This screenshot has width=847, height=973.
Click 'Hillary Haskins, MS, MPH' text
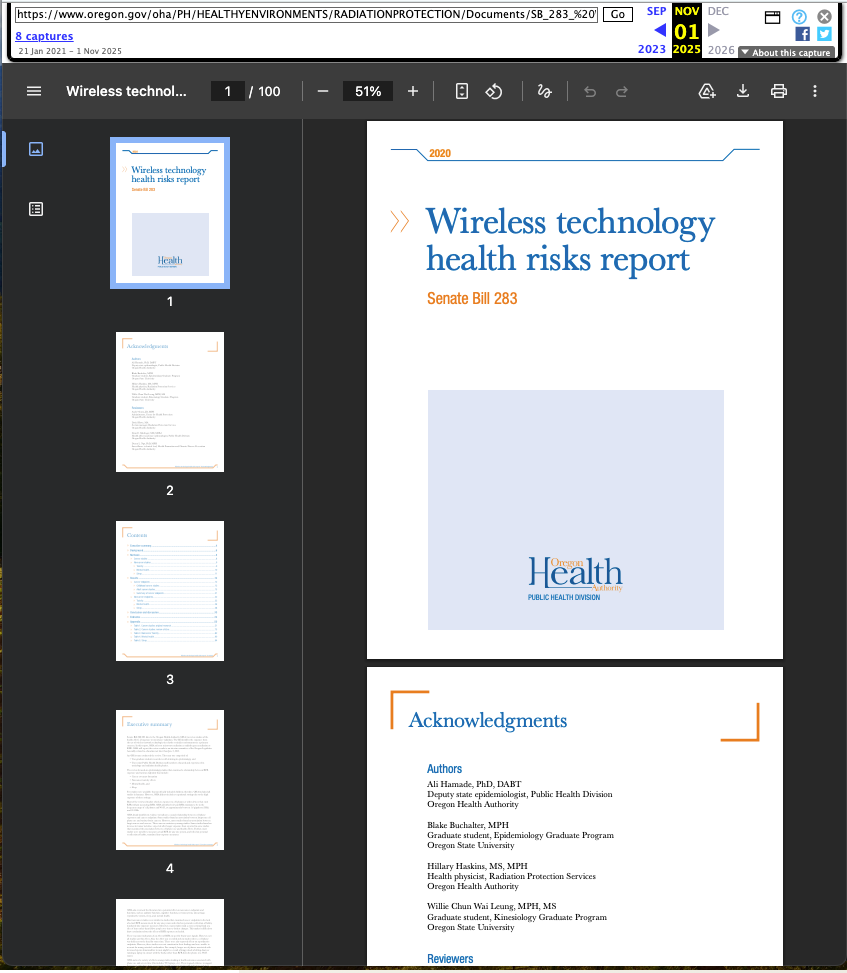point(477,866)
